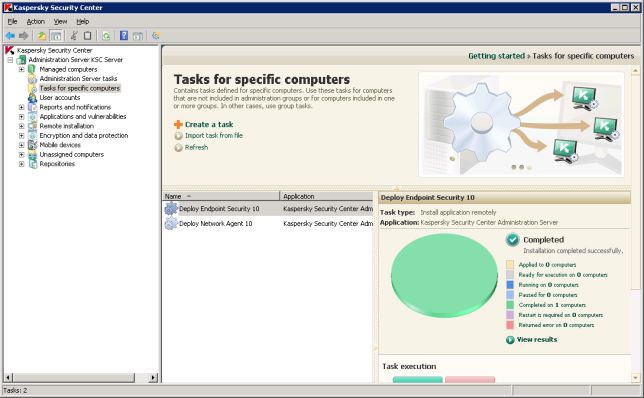
Task: Expand the Unassigned computers node
Action: [21, 154]
